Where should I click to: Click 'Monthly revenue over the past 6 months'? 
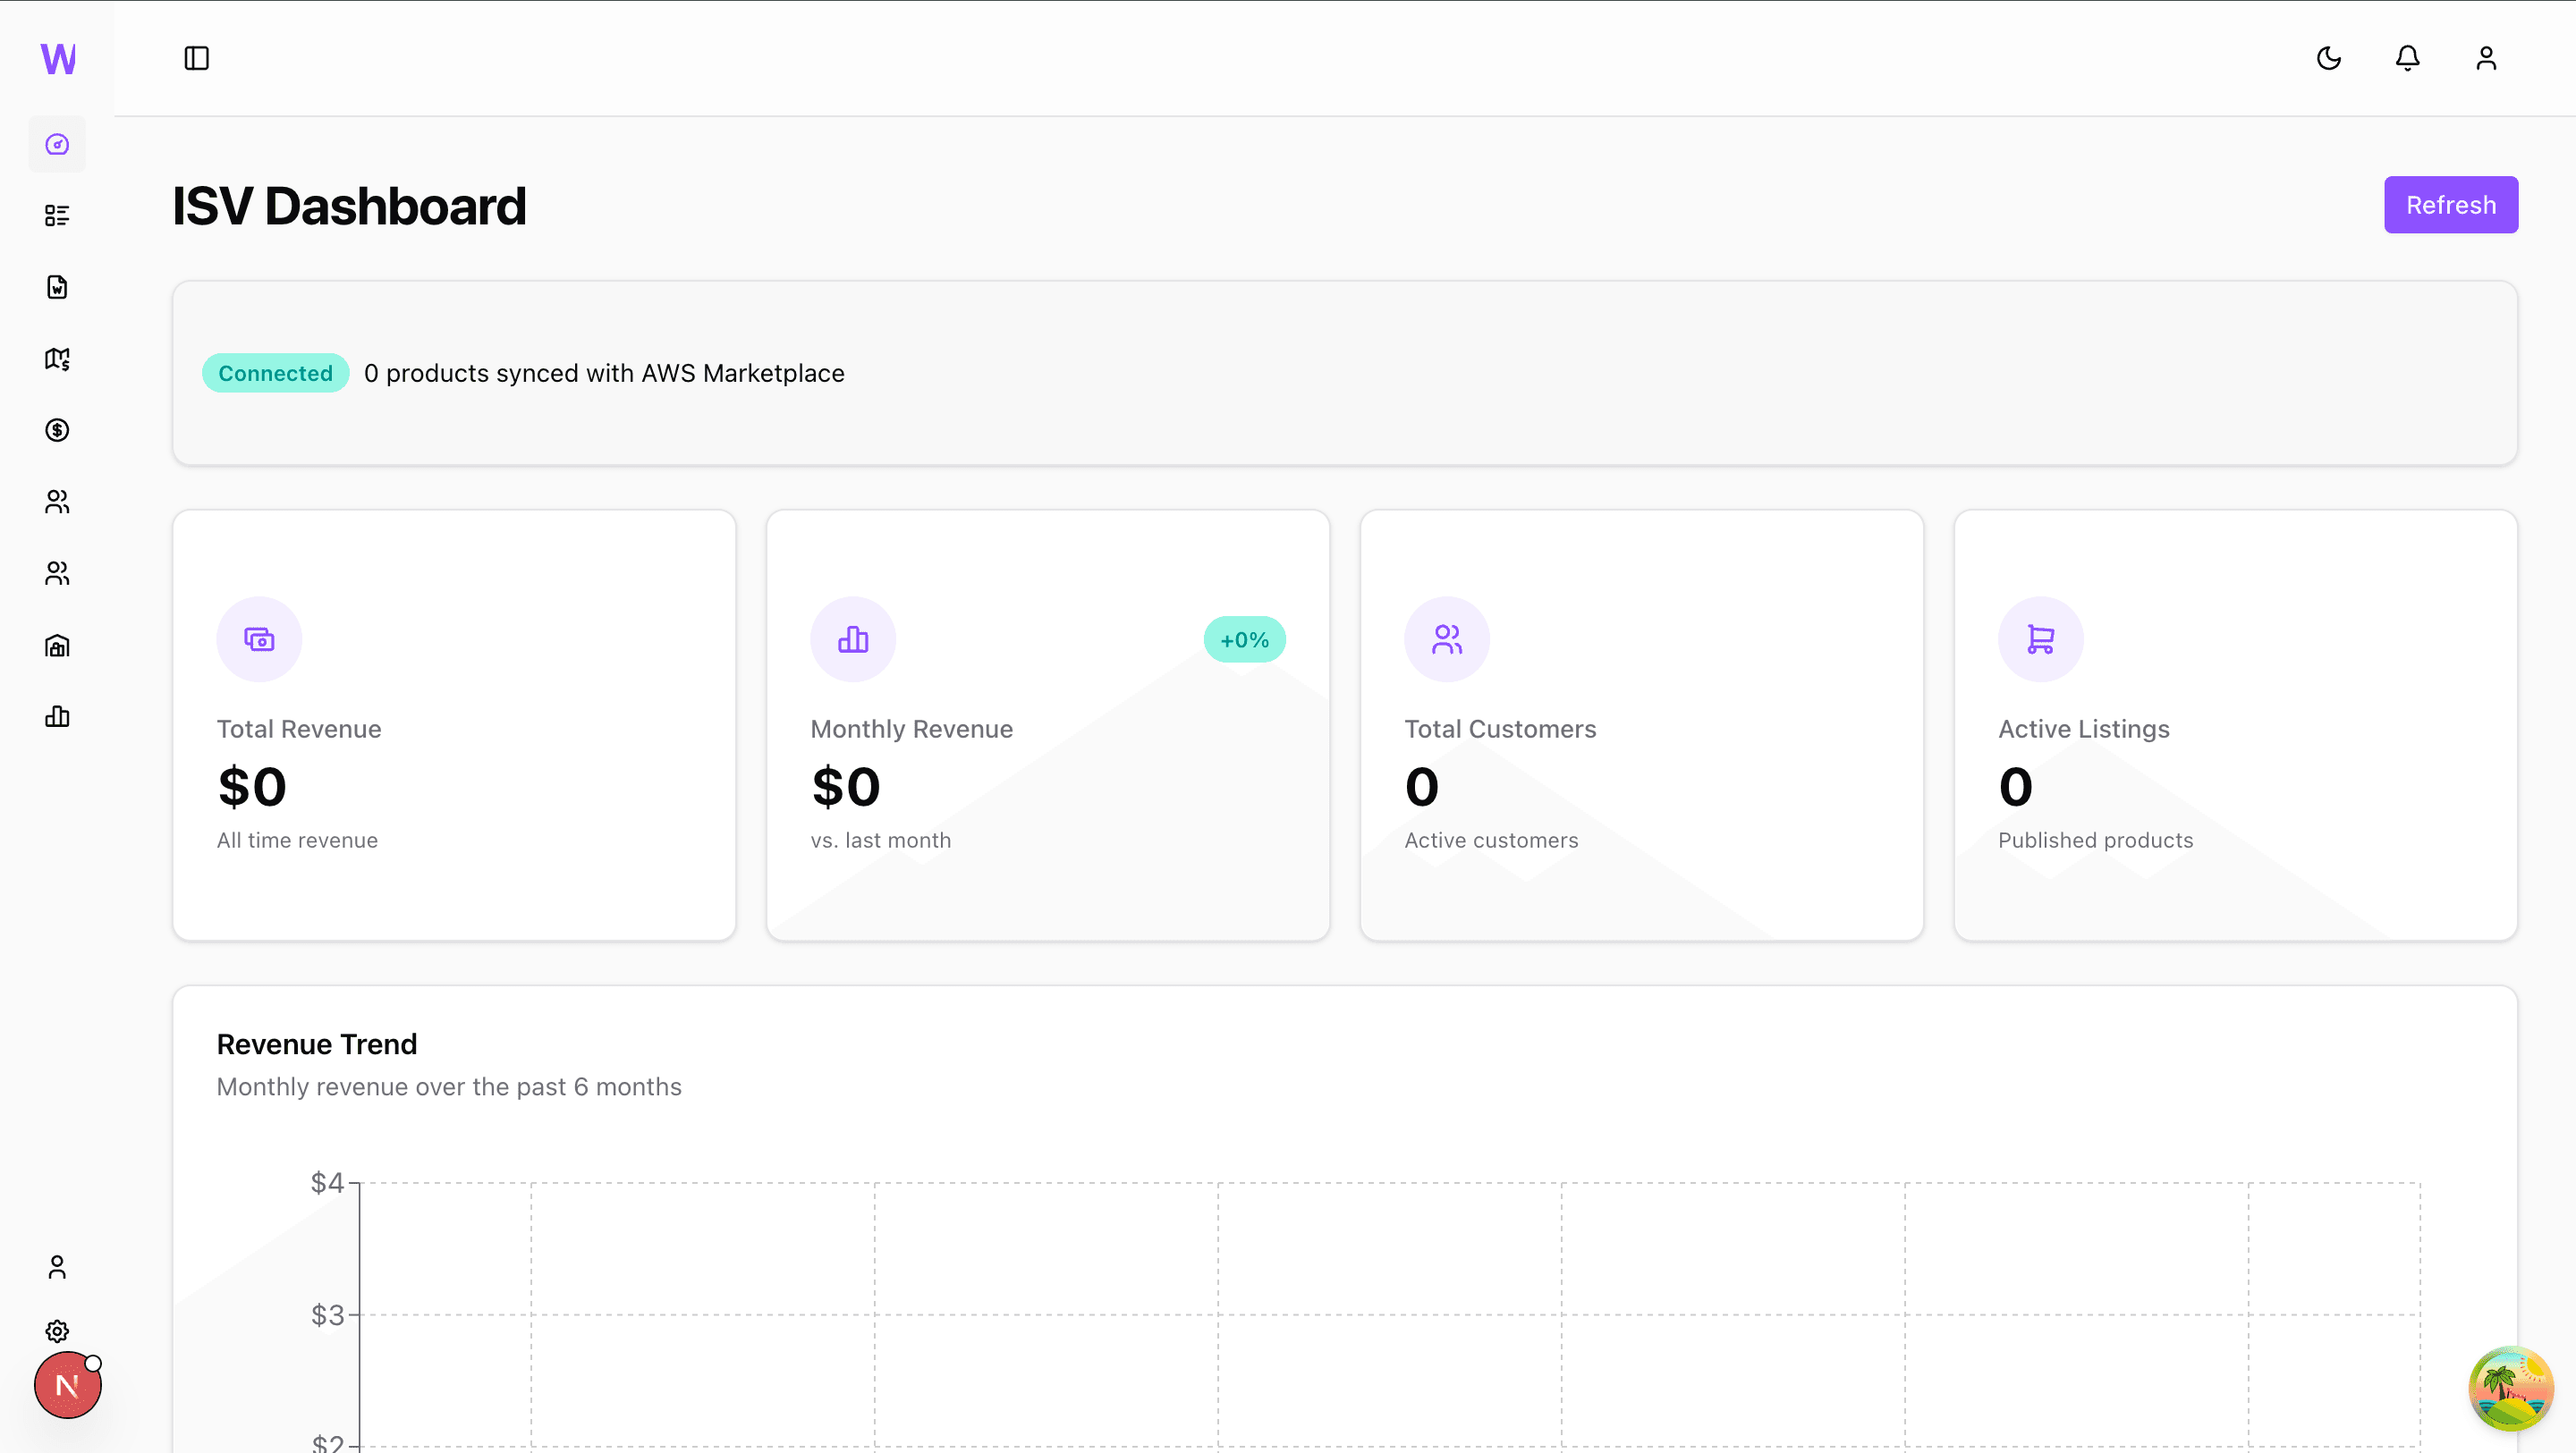coord(449,1087)
